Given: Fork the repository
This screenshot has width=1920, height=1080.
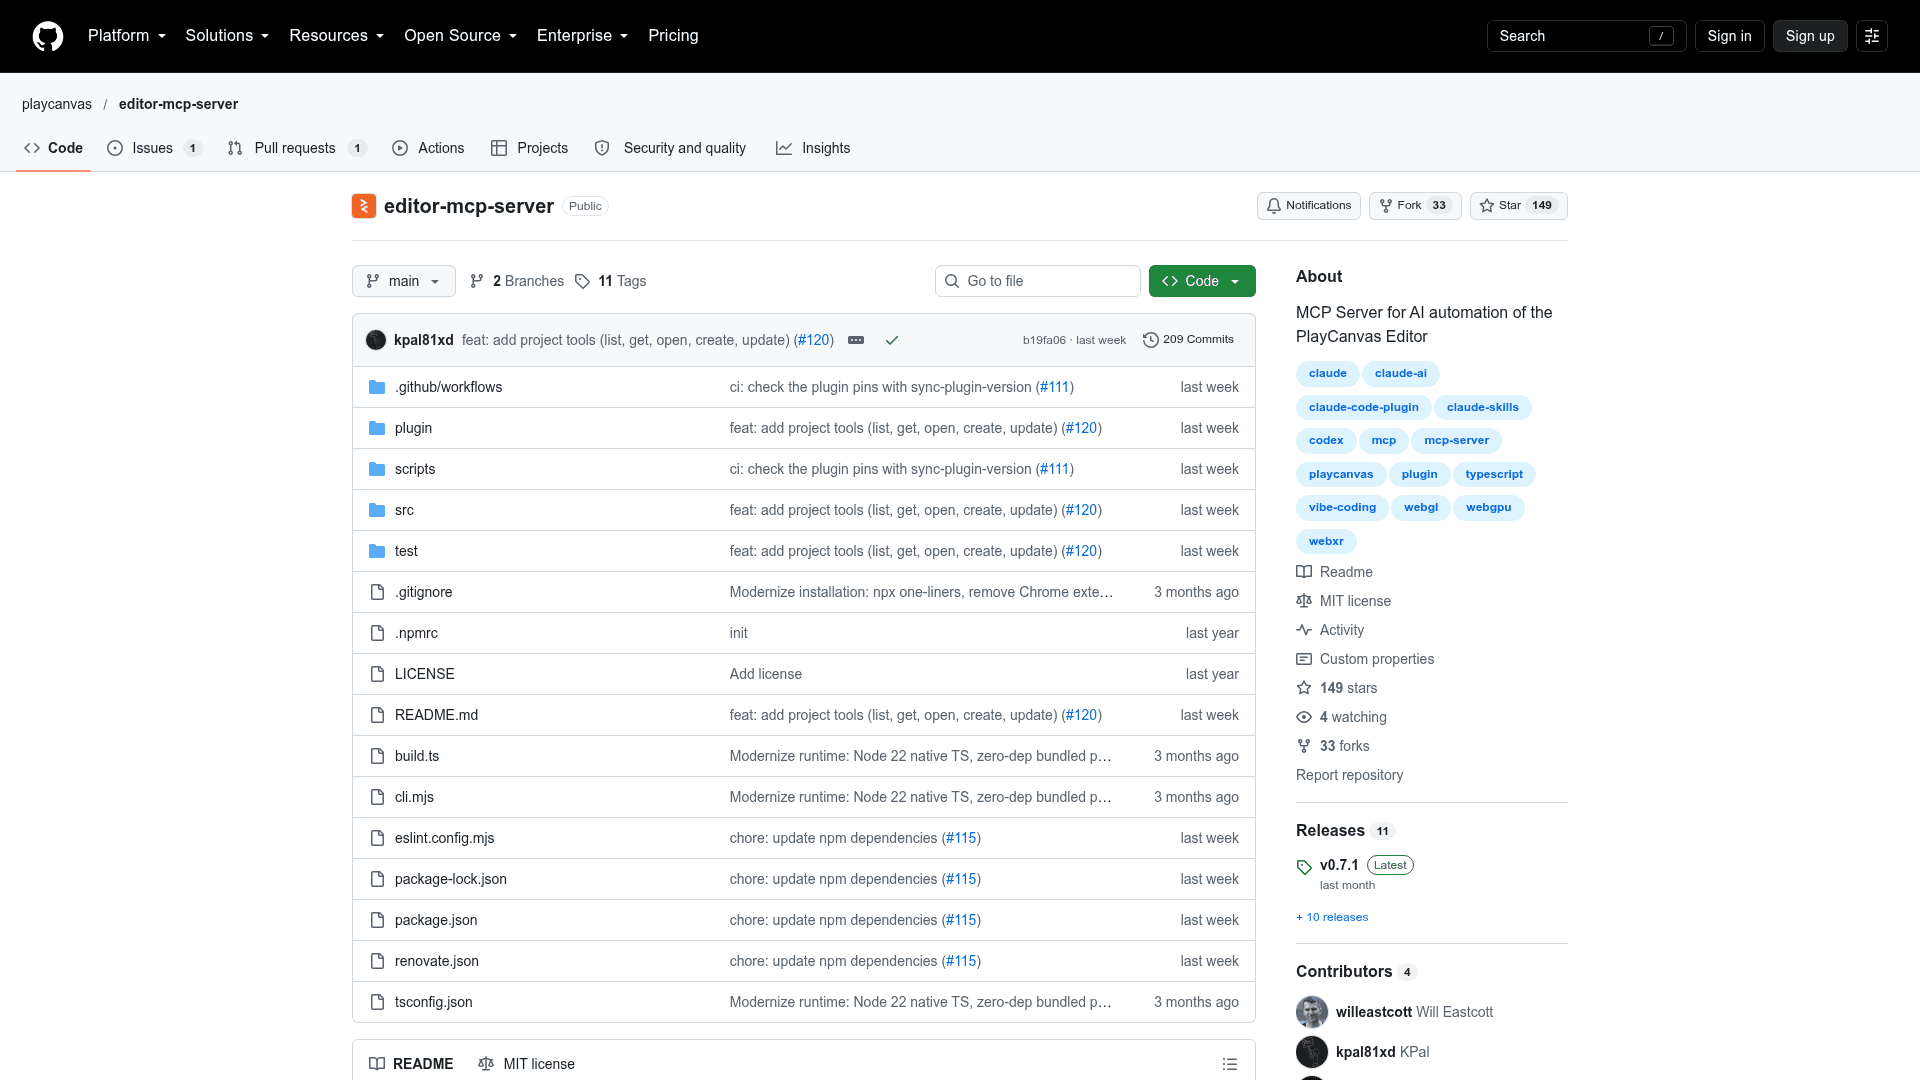Looking at the screenshot, I should click(x=1415, y=206).
